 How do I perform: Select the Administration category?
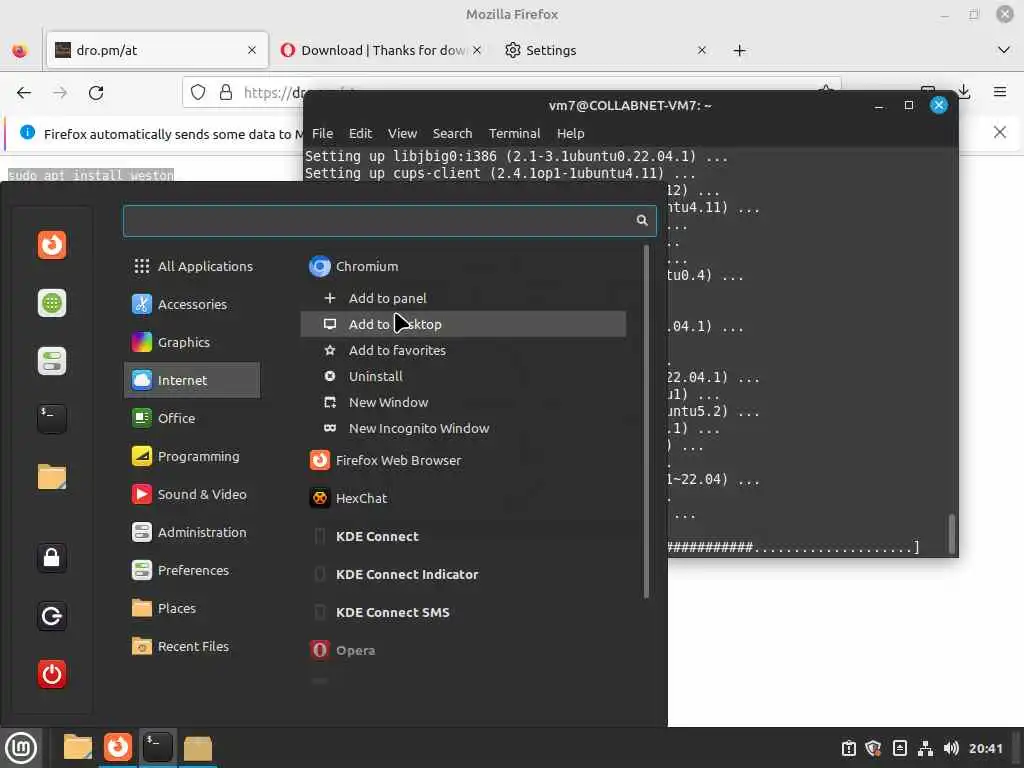192,532
